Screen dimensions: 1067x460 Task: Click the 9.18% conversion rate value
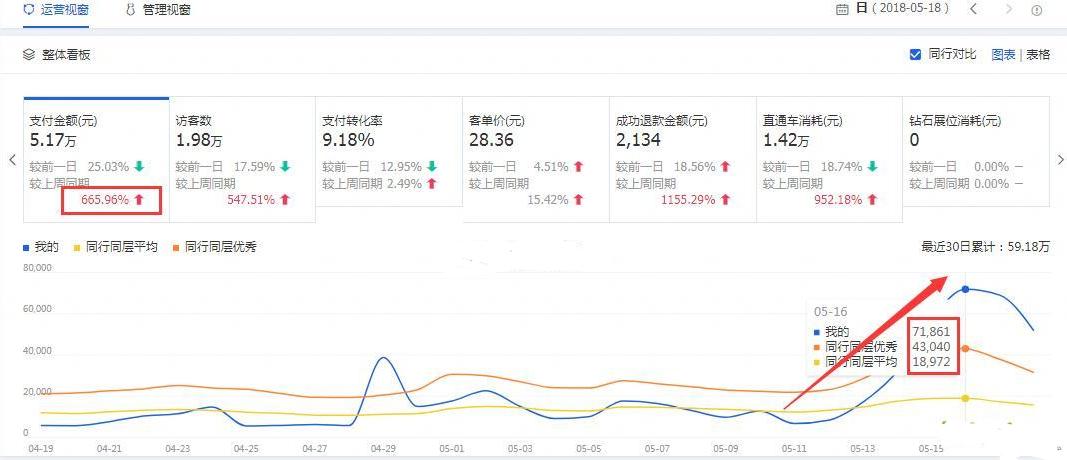click(348, 141)
